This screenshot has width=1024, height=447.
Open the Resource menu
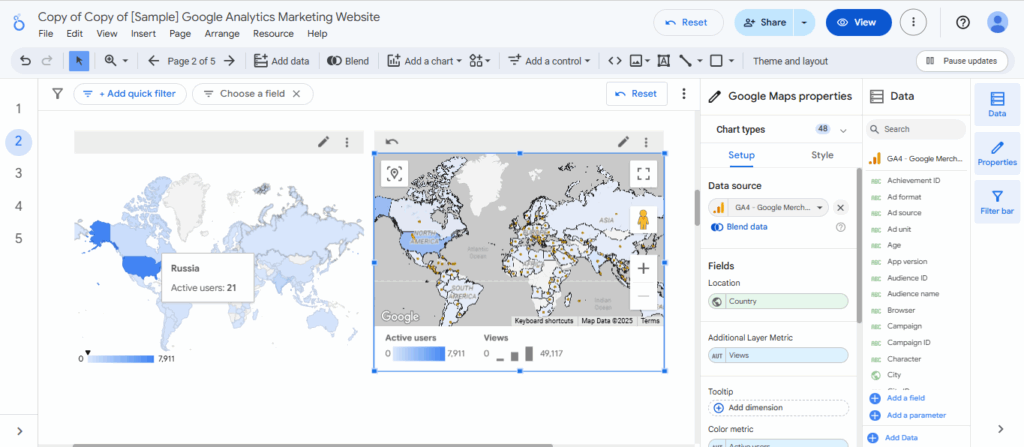tap(273, 33)
